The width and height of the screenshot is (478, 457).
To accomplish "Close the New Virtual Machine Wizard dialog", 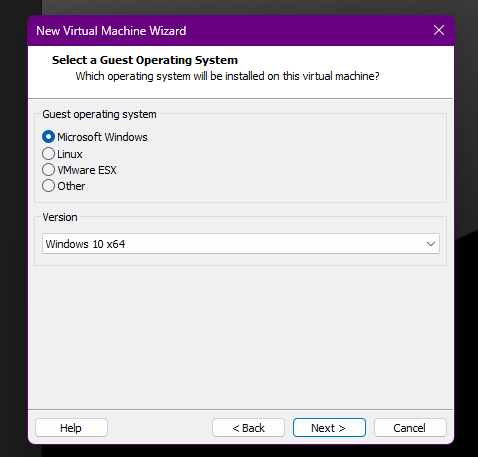I will pos(439,30).
